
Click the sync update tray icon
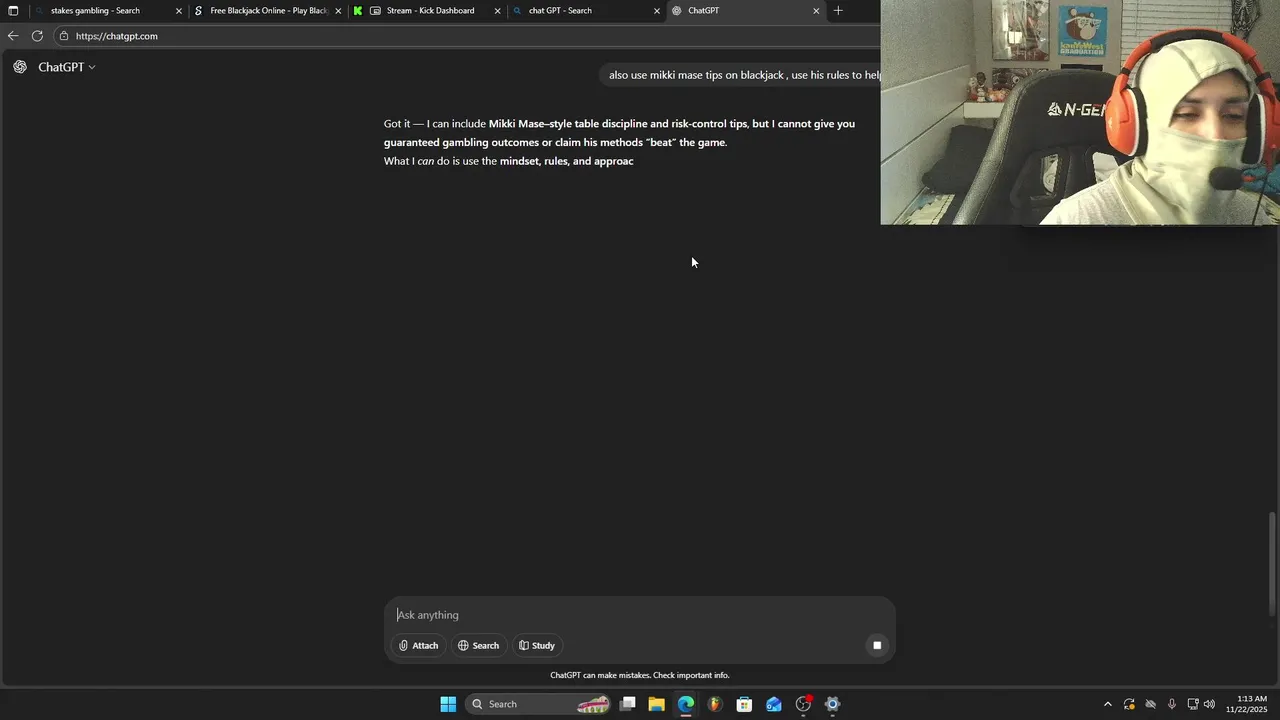pos(1129,704)
